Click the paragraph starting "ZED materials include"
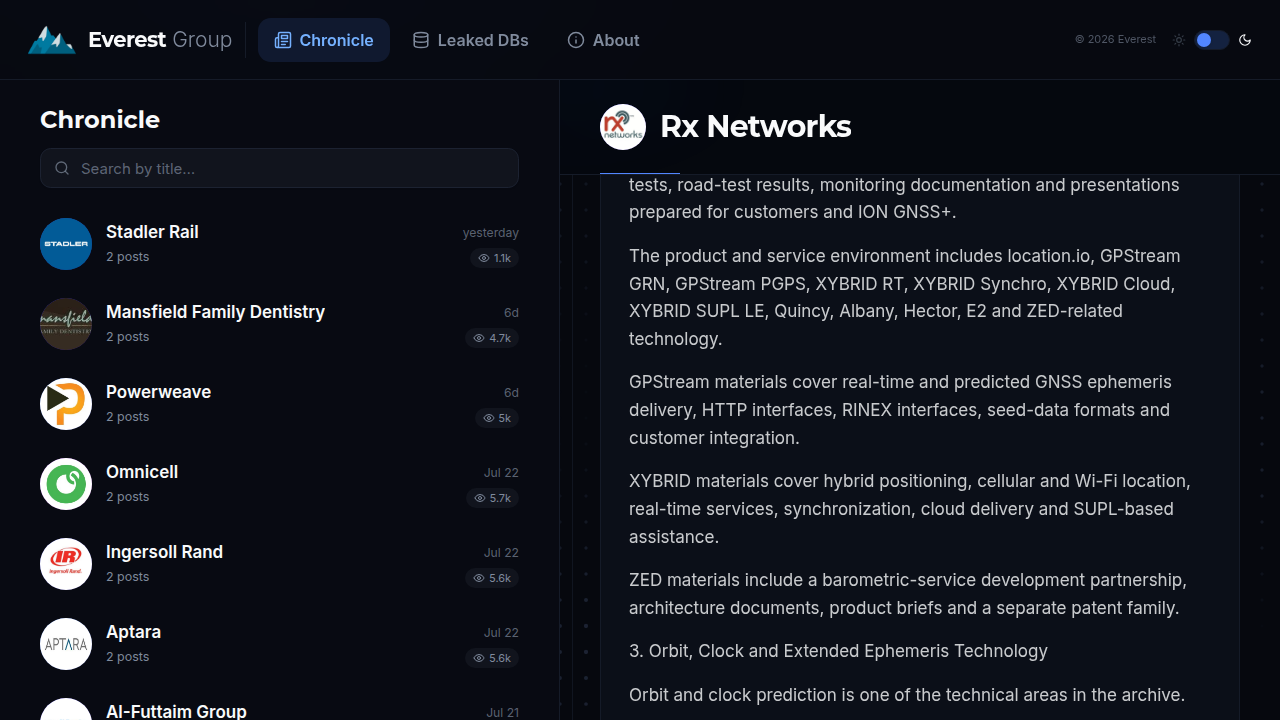1280x720 pixels. click(908, 594)
